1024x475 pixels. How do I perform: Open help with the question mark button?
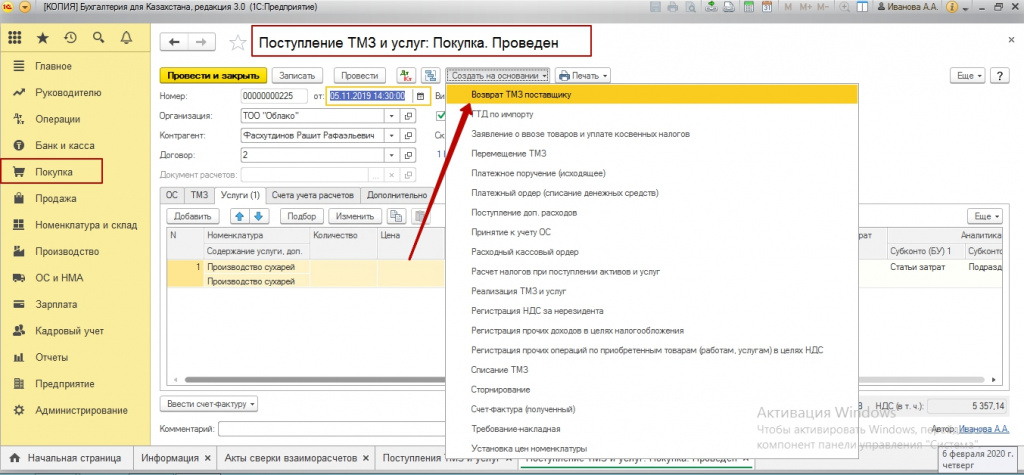point(1000,76)
